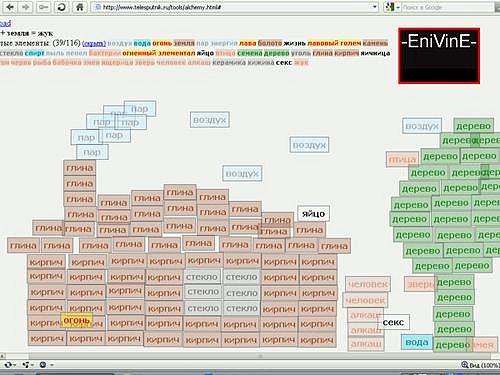Open the address bar history dropdown
This screenshot has width=500, height=375.
(374, 7)
